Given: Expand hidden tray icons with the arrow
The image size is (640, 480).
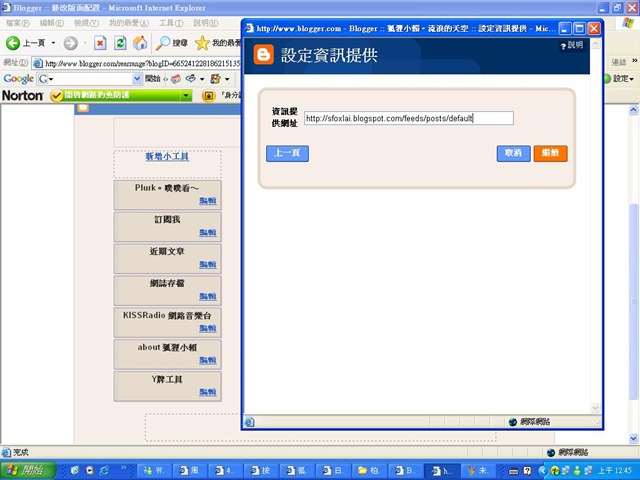Looking at the screenshot, I should [x=542, y=471].
